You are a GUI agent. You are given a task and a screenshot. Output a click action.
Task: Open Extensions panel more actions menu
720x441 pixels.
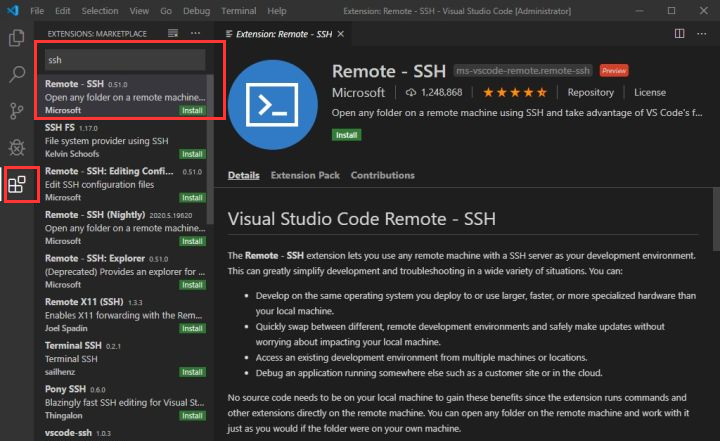(195, 34)
